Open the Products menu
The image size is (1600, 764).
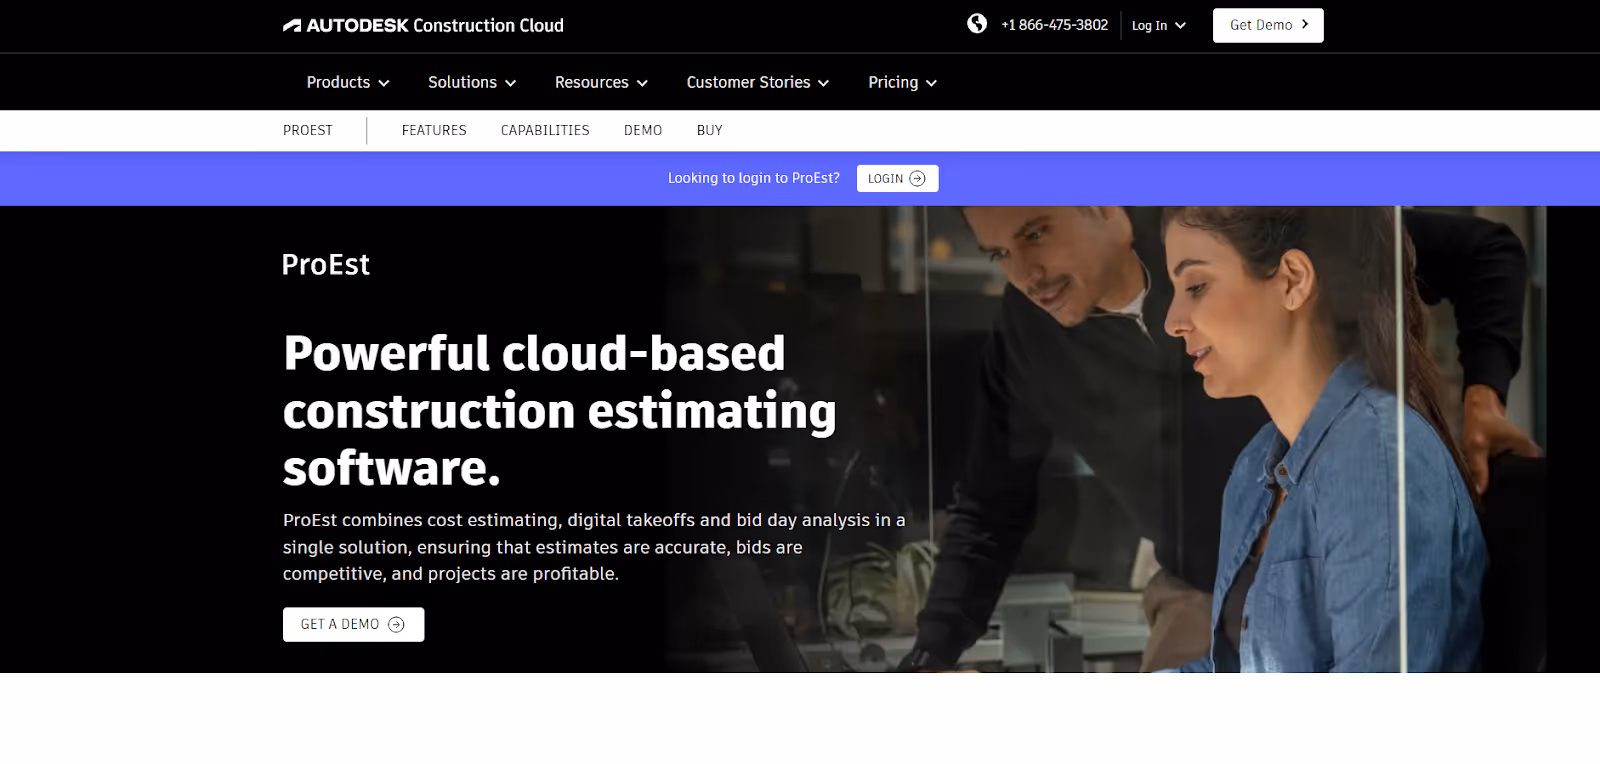pyautogui.click(x=348, y=82)
